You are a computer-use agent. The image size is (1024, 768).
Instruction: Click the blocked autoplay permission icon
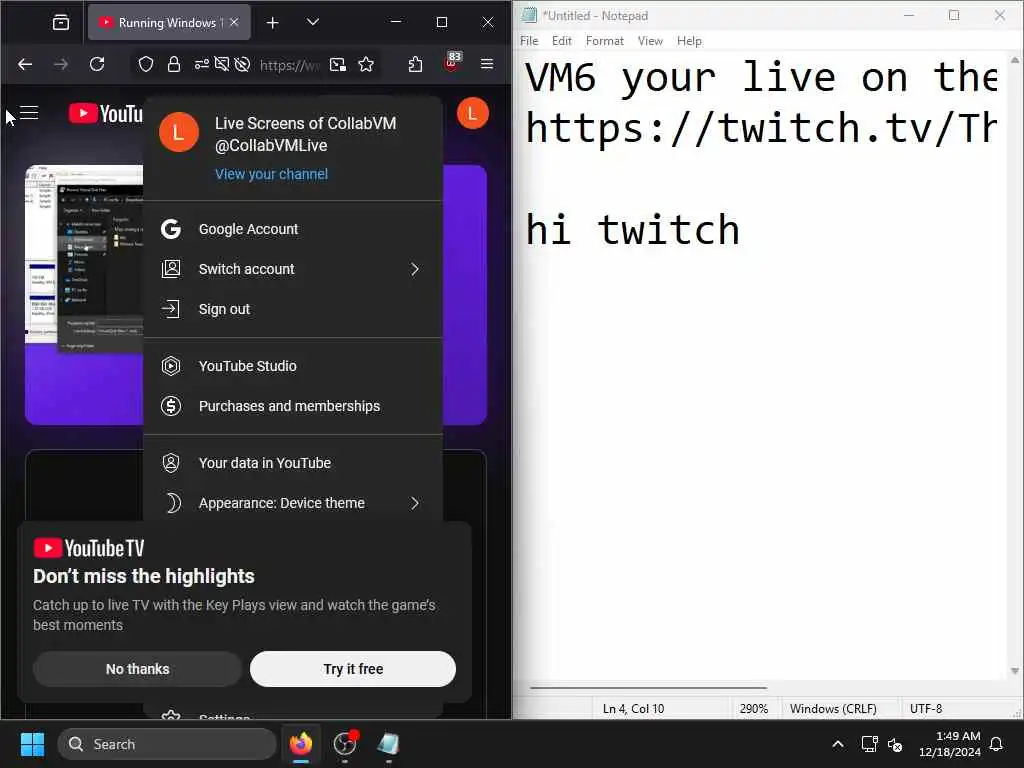[242, 64]
